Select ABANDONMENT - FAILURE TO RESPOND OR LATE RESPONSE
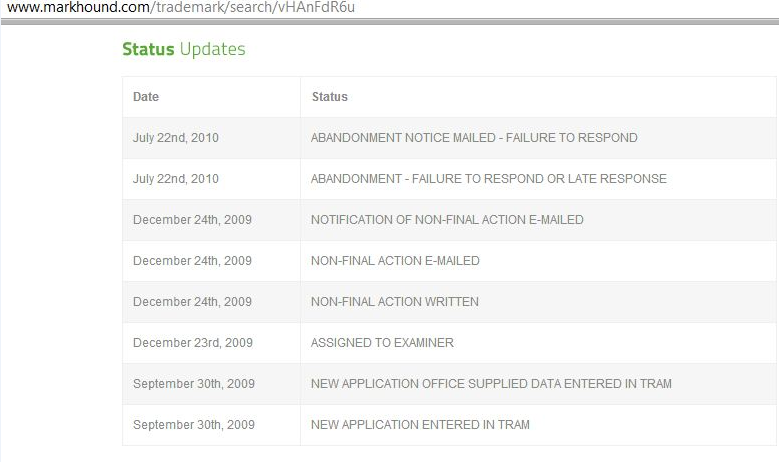779x462 pixels. pyautogui.click(x=488, y=179)
